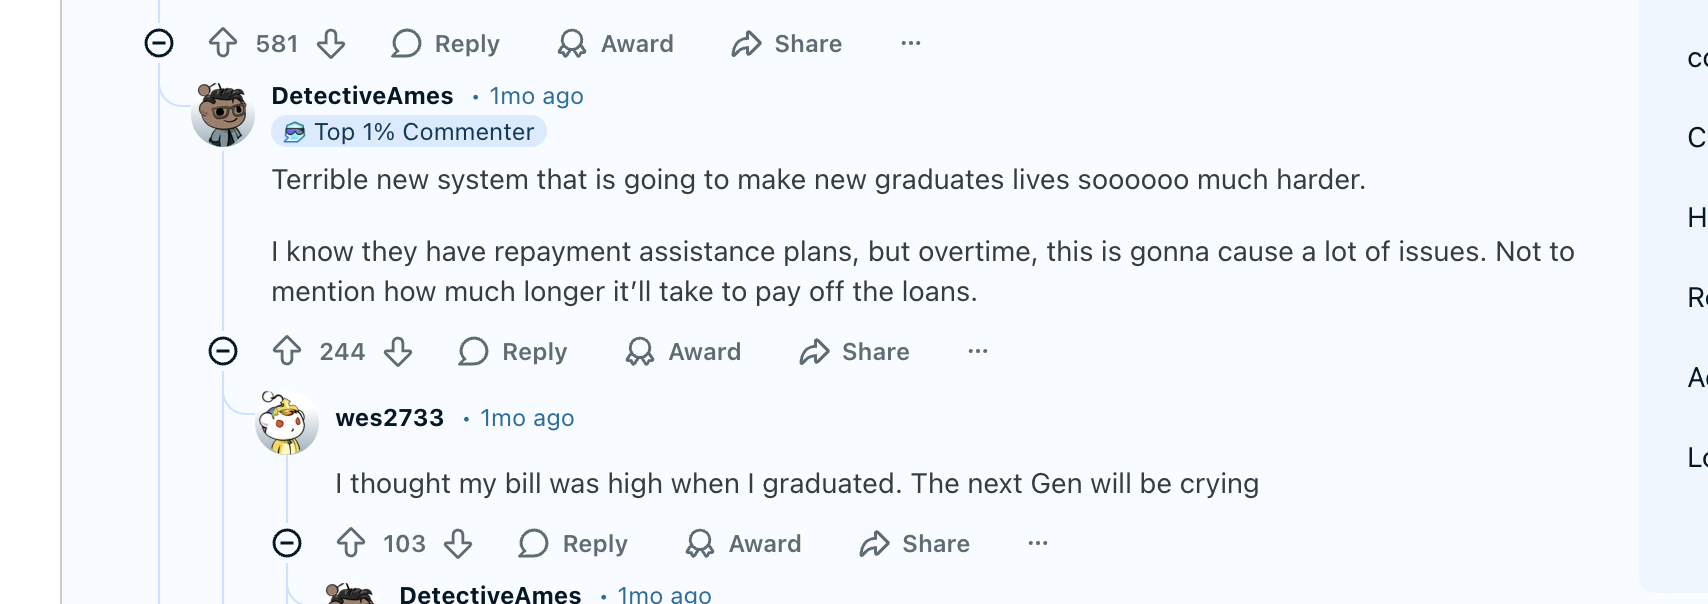Downvote the comment with 581 points
The width and height of the screenshot is (1708, 604).
coord(331,43)
